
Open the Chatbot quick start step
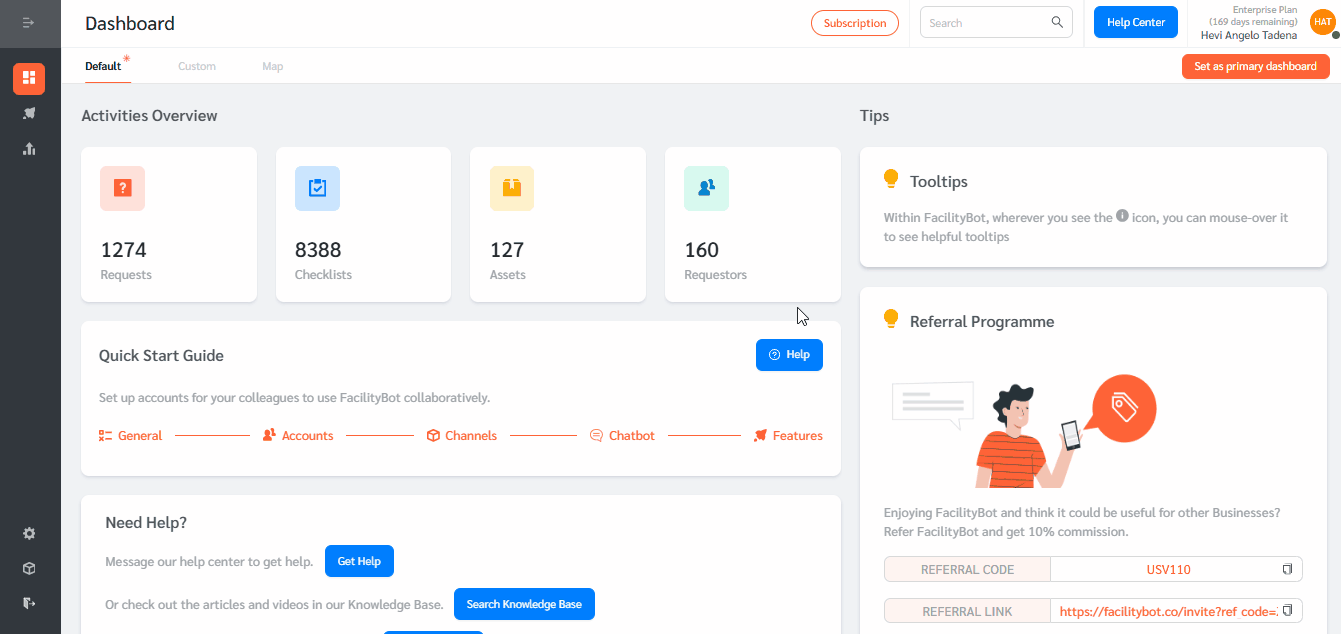pyautogui.click(x=622, y=436)
